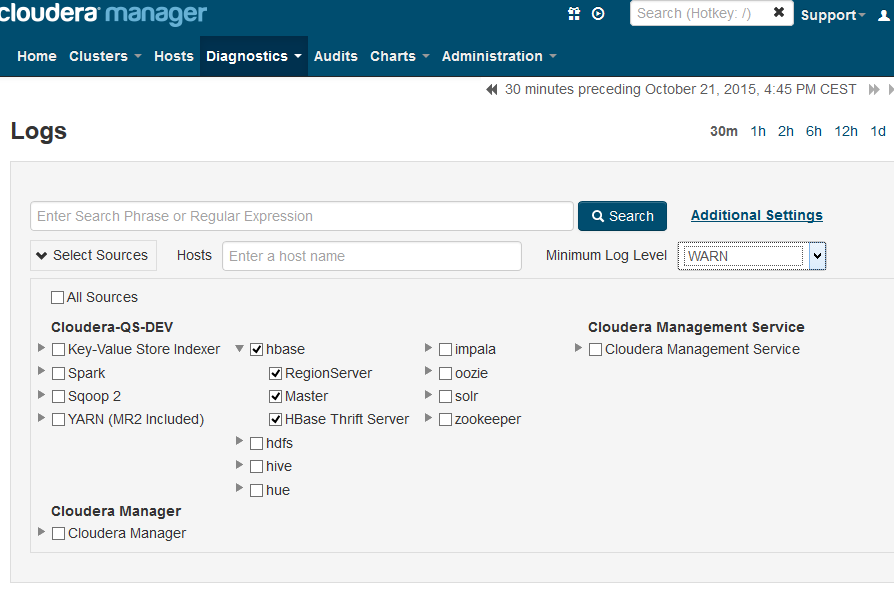The width and height of the screenshot is (894, 594).
Task: Move time range forward with fast-forward arrows
Action: 874,90
